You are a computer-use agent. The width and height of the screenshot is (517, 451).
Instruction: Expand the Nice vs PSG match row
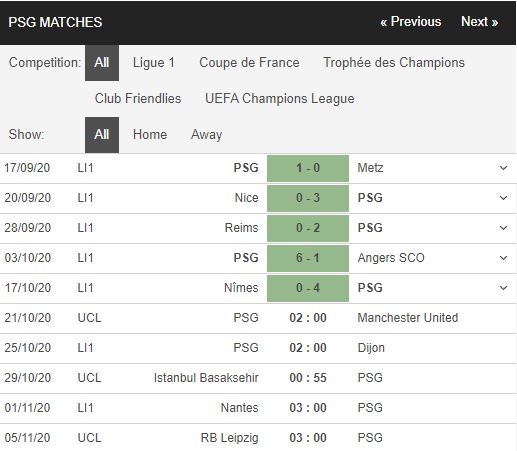point(503,198)
